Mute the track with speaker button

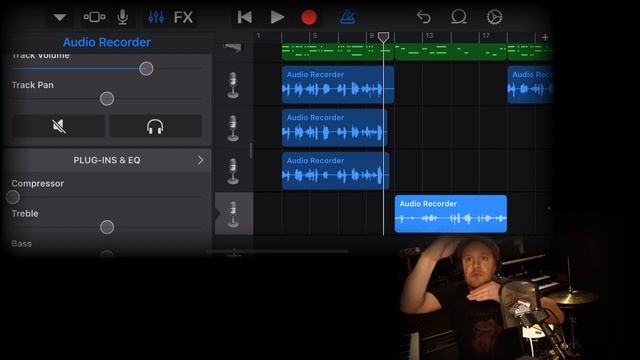59,126
